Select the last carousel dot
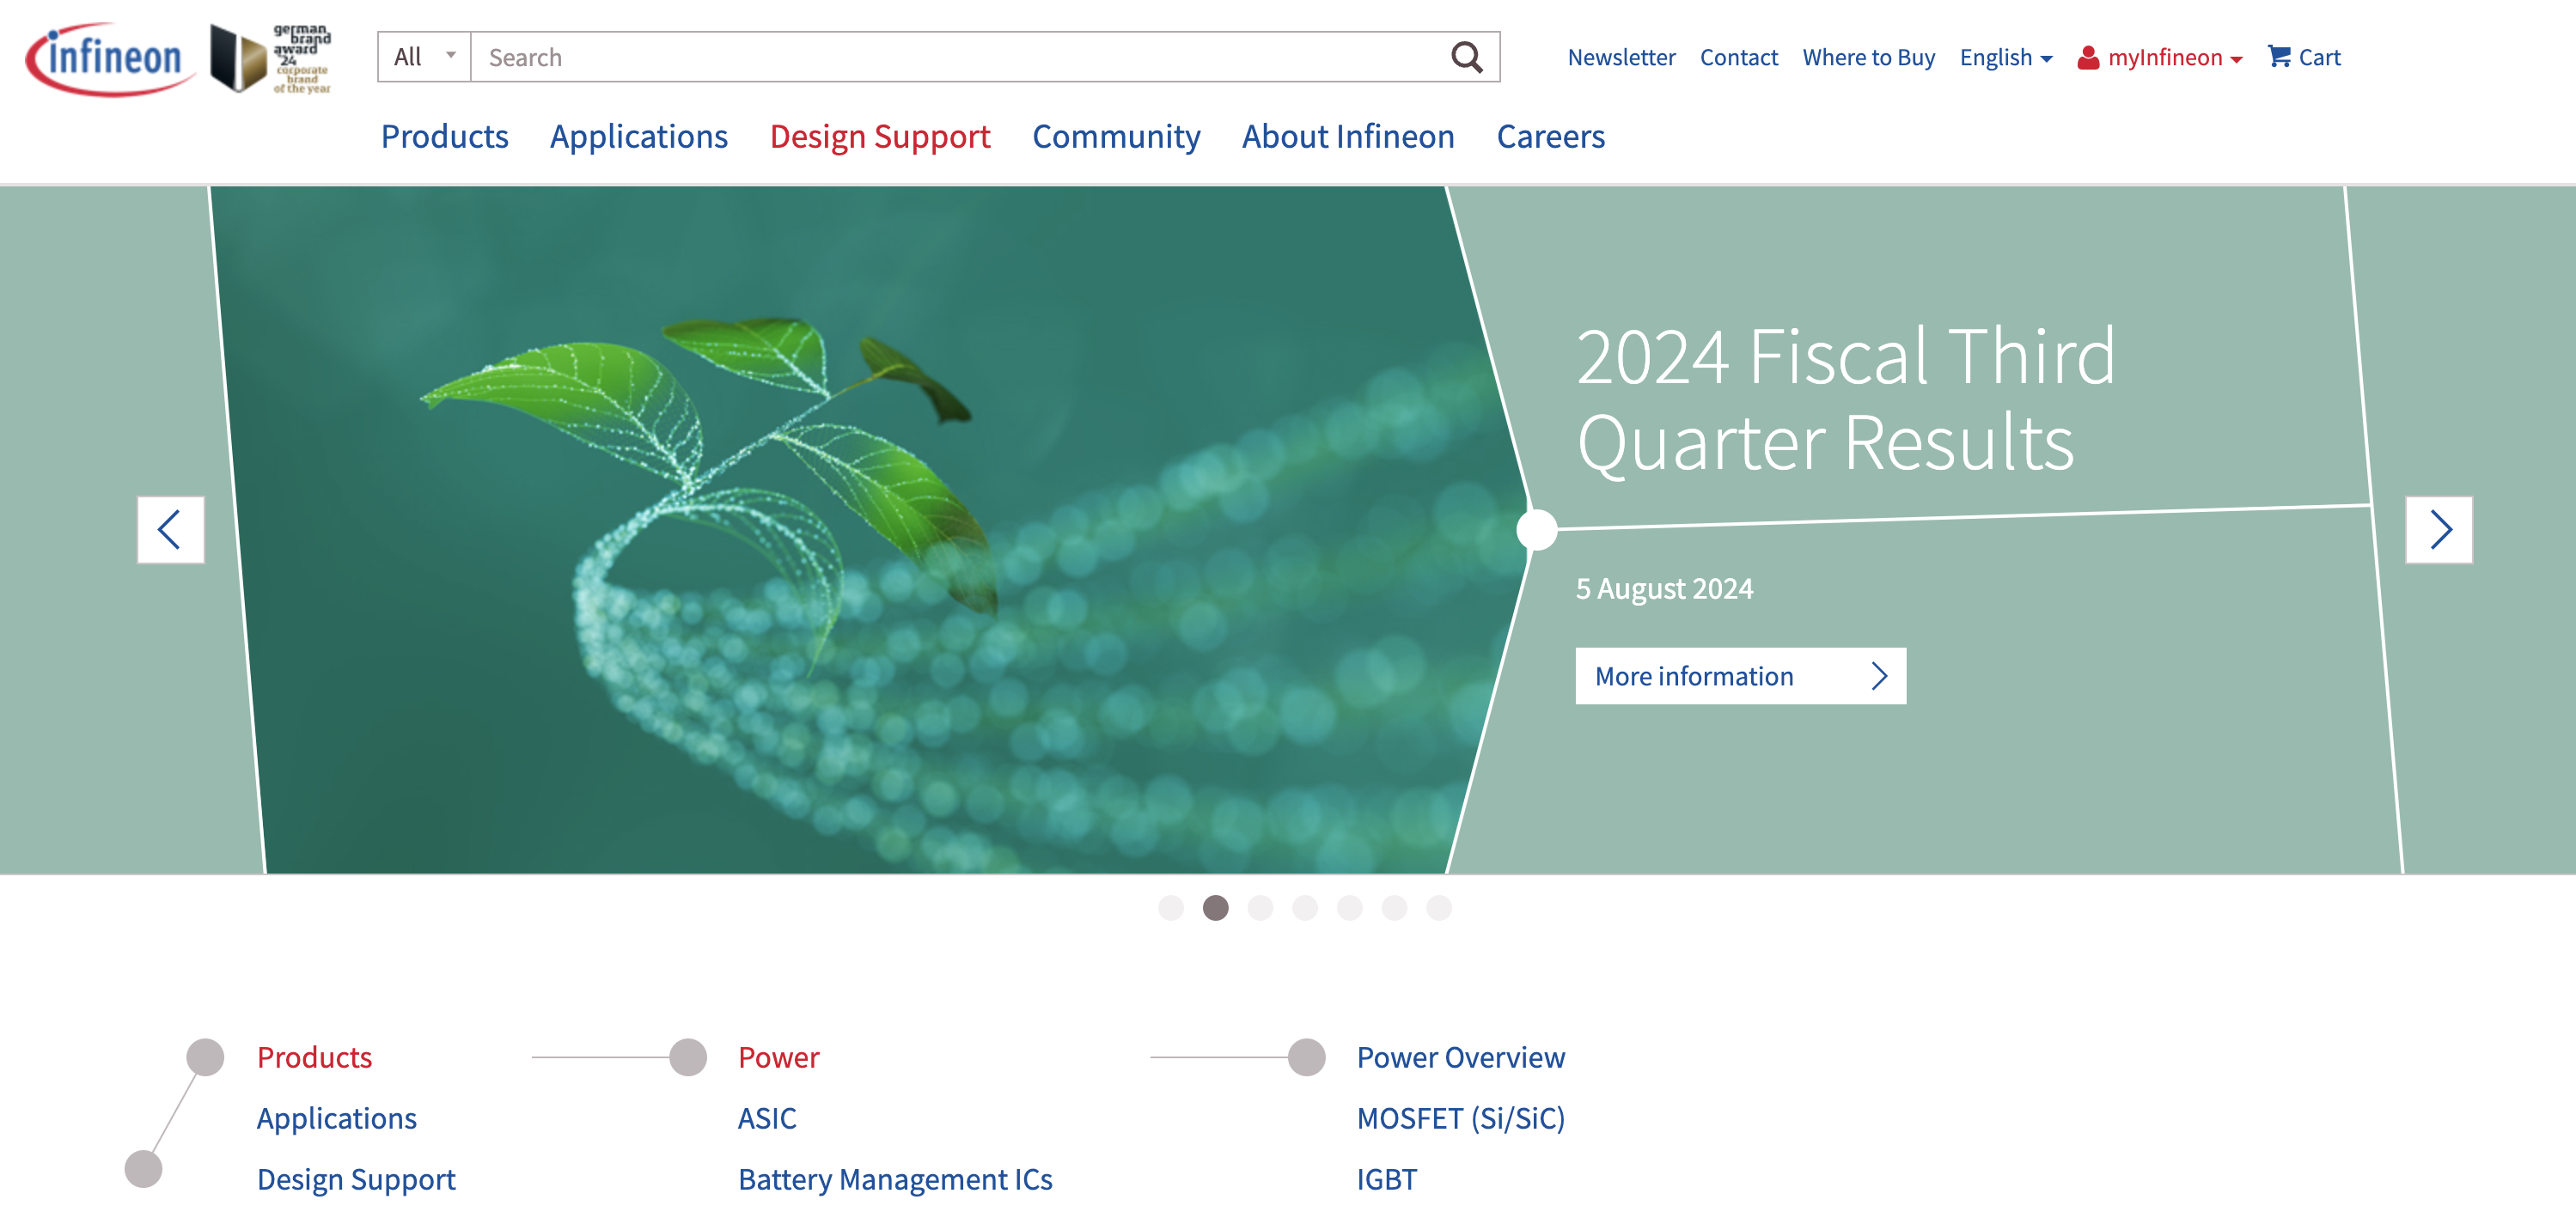Viewport: 2576px width, 1218px height. [1438, 908]
